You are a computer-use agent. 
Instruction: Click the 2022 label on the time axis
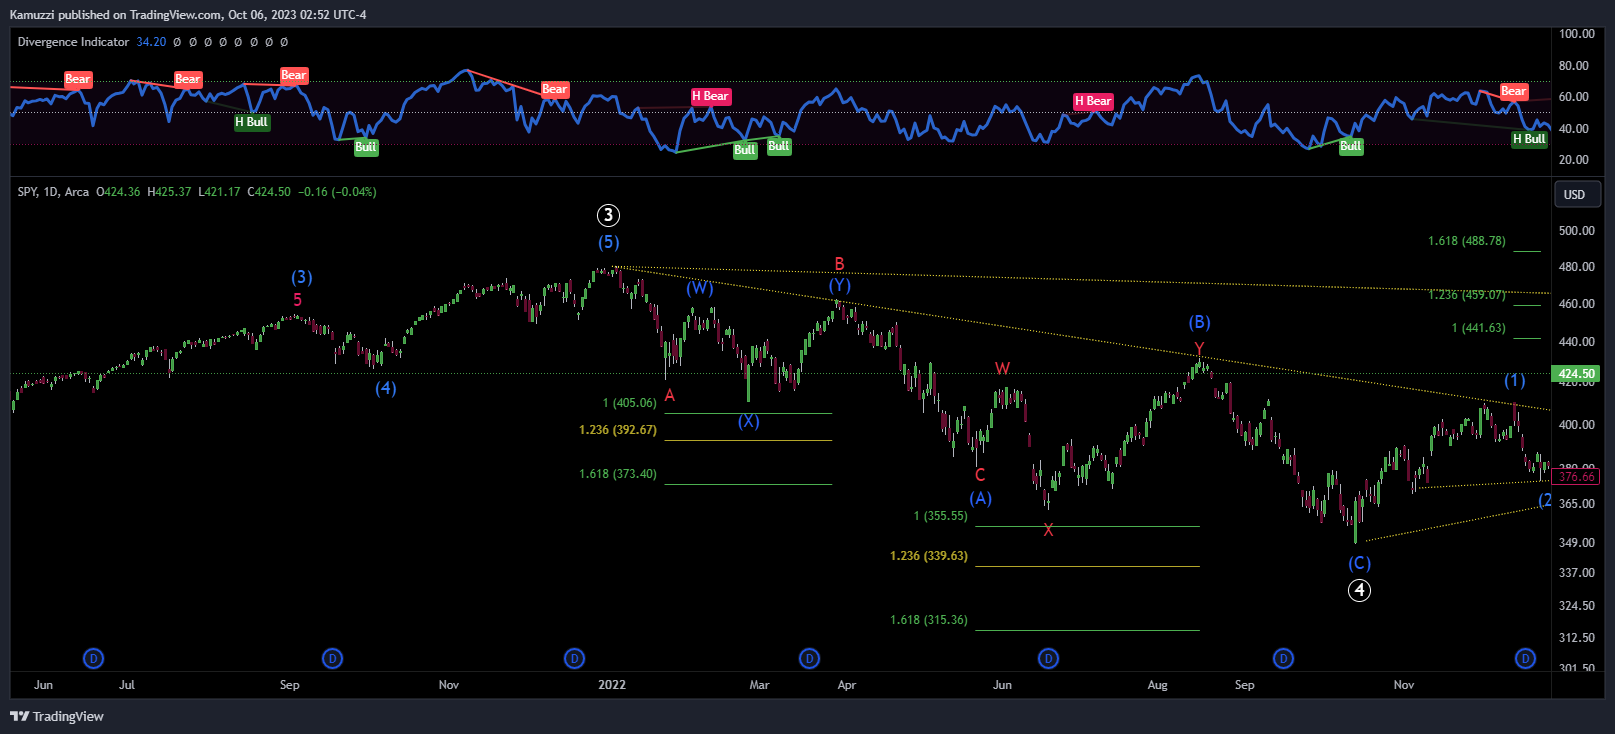click(x=612, y=685)
